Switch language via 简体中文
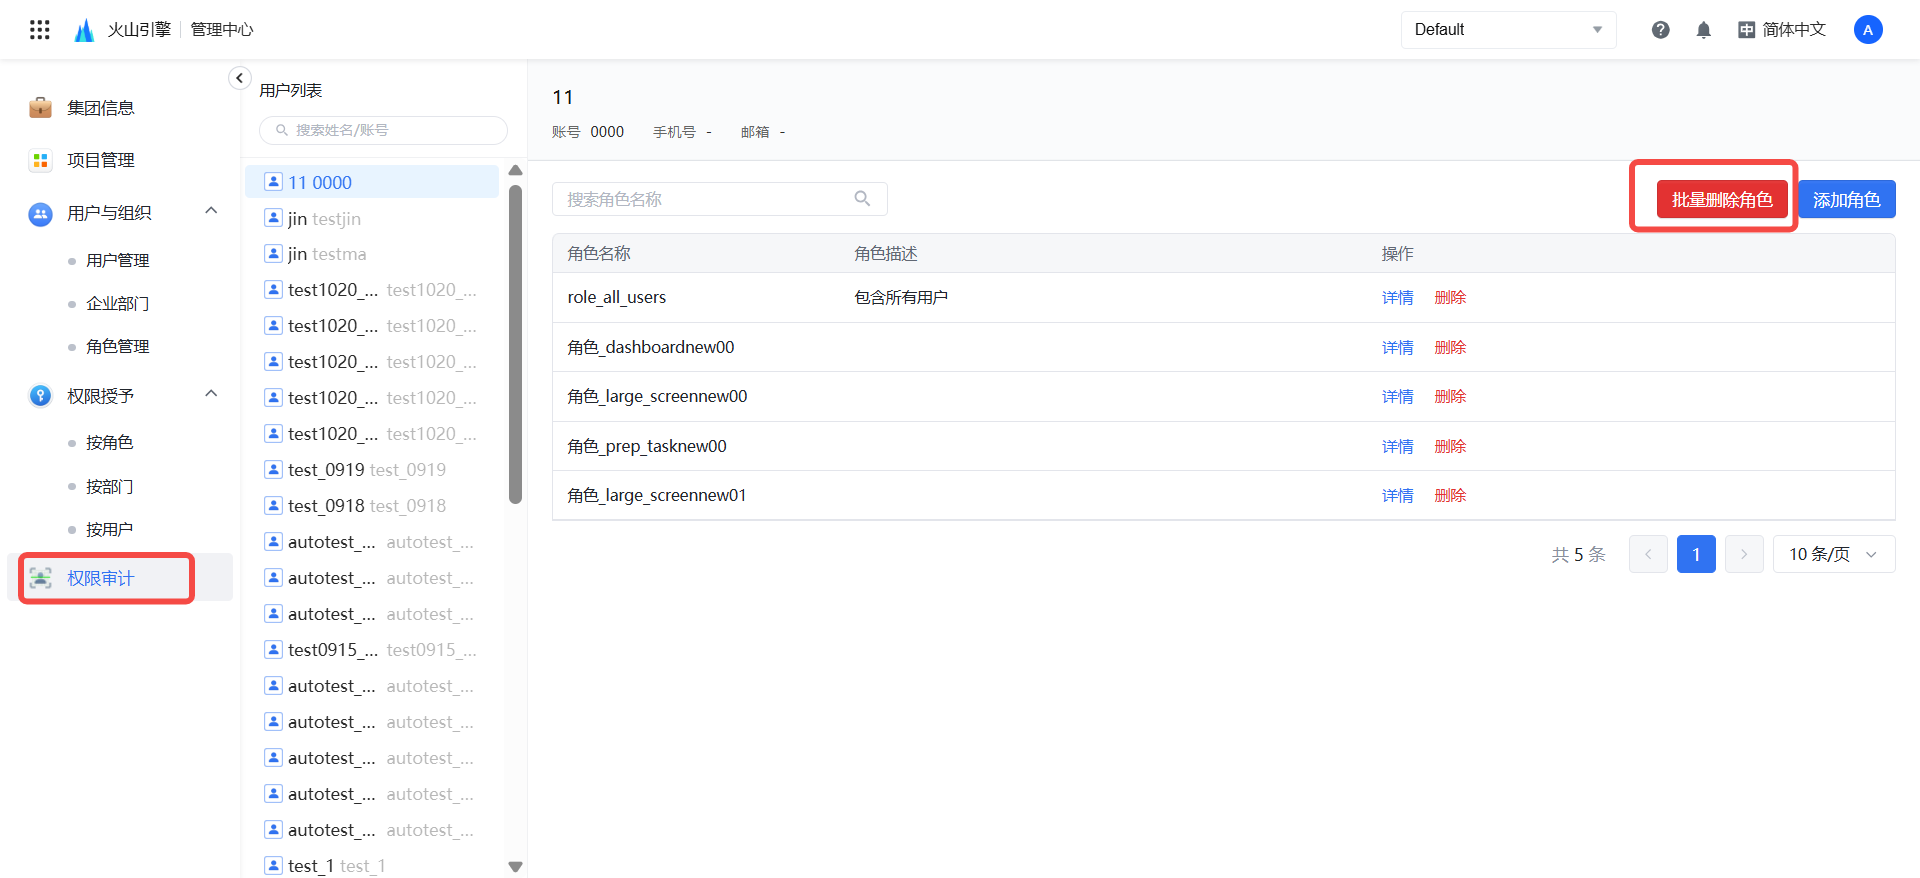This screenshot has height=878, width=1920. [1782, 30]
